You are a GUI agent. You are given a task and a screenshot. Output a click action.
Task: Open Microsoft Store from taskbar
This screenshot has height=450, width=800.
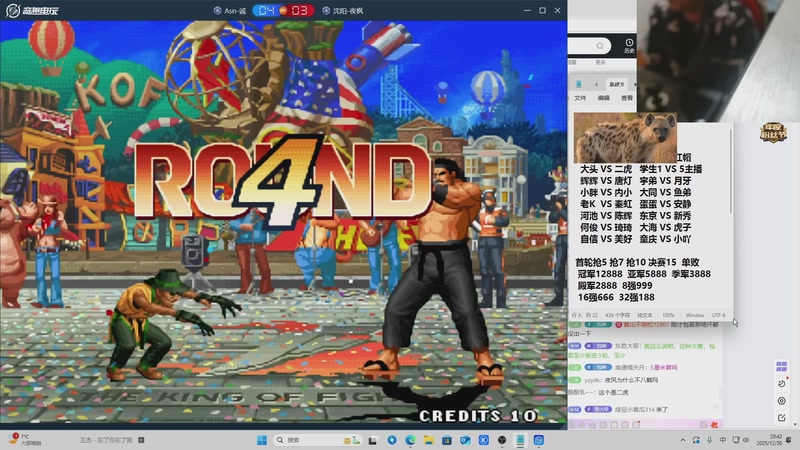point(447,440)
